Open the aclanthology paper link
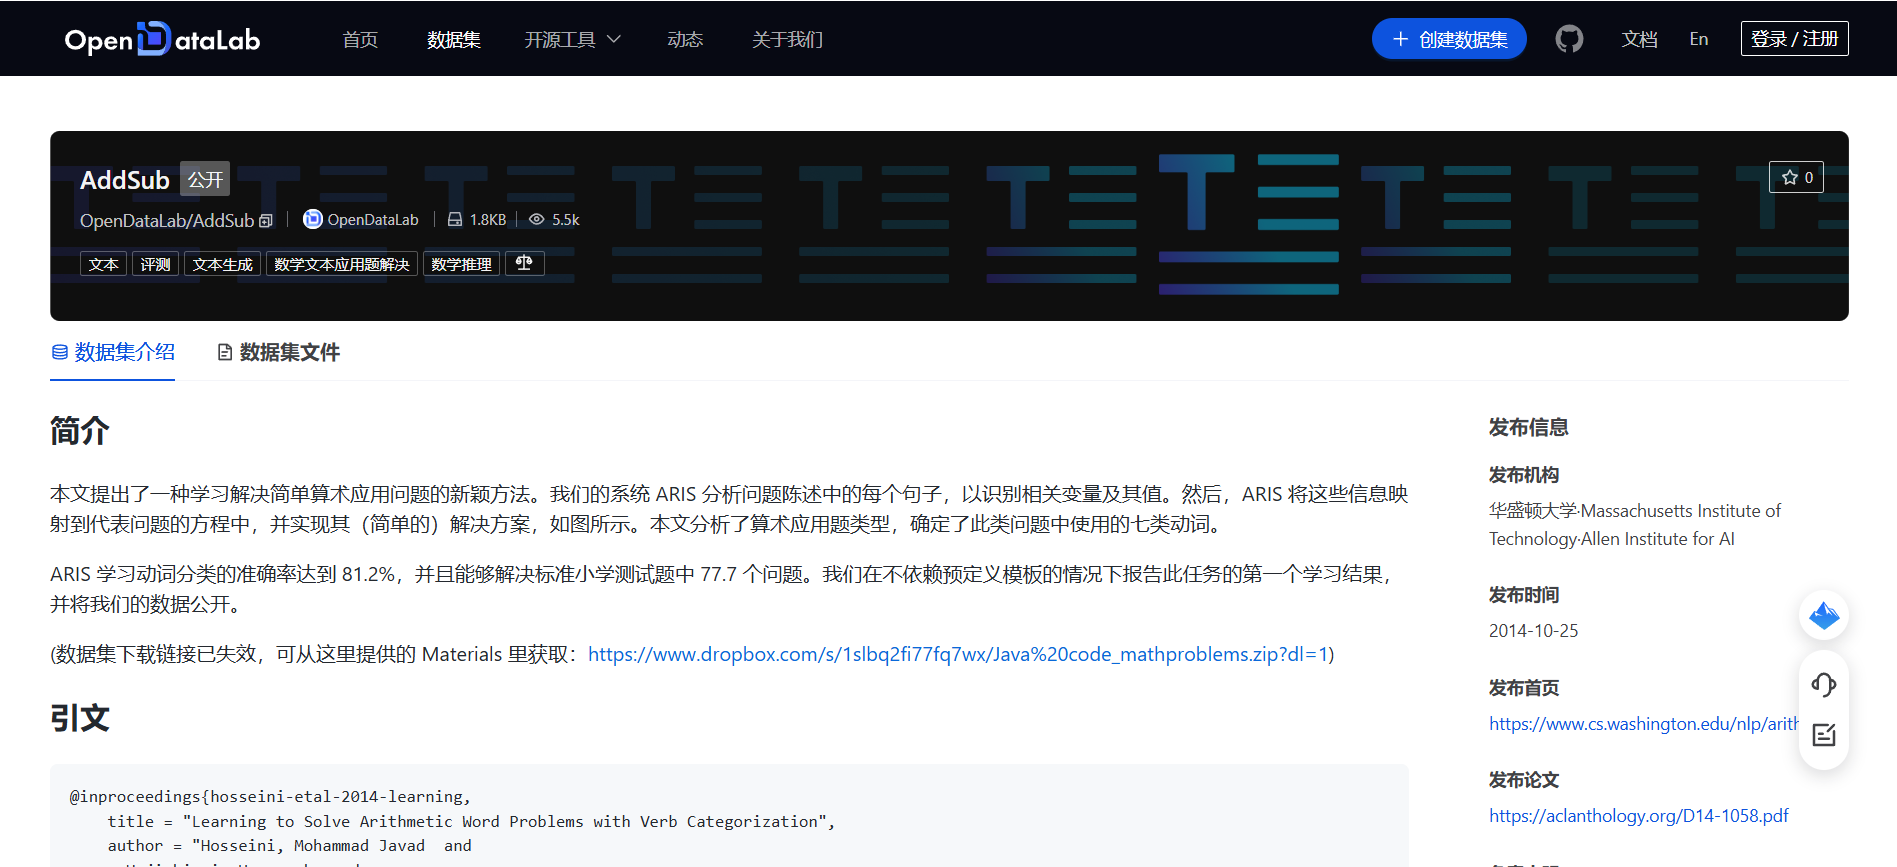The image size is (1897, 867). (x=1638, y=815)
